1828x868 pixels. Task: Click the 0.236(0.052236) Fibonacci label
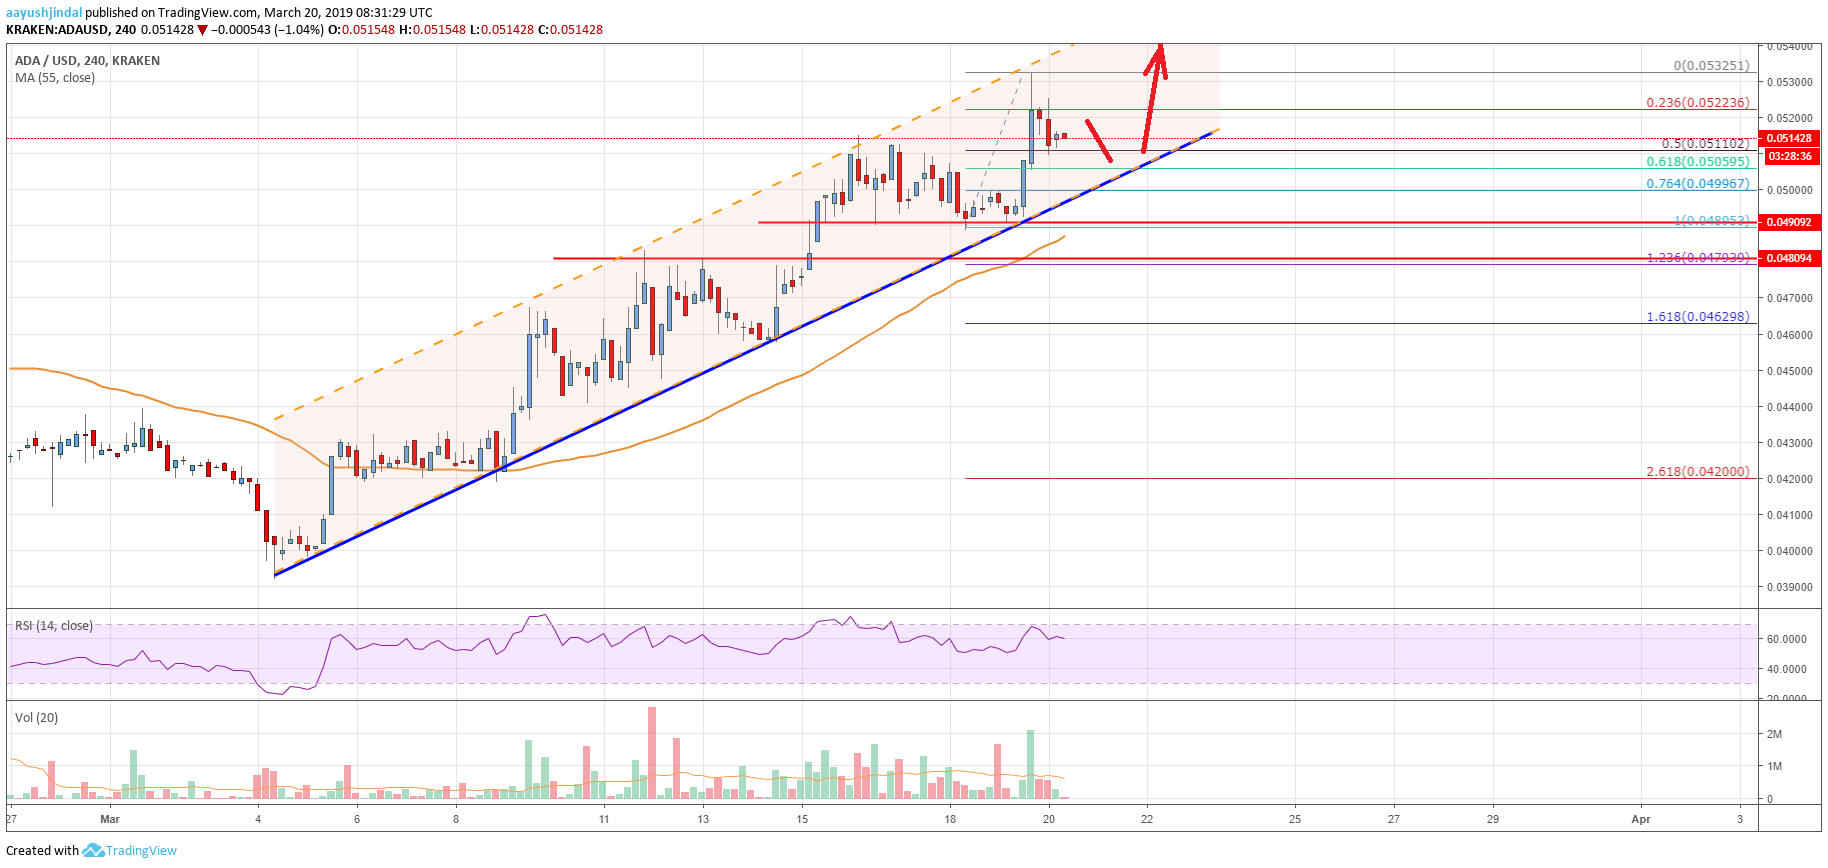(x=1698, y=103)
